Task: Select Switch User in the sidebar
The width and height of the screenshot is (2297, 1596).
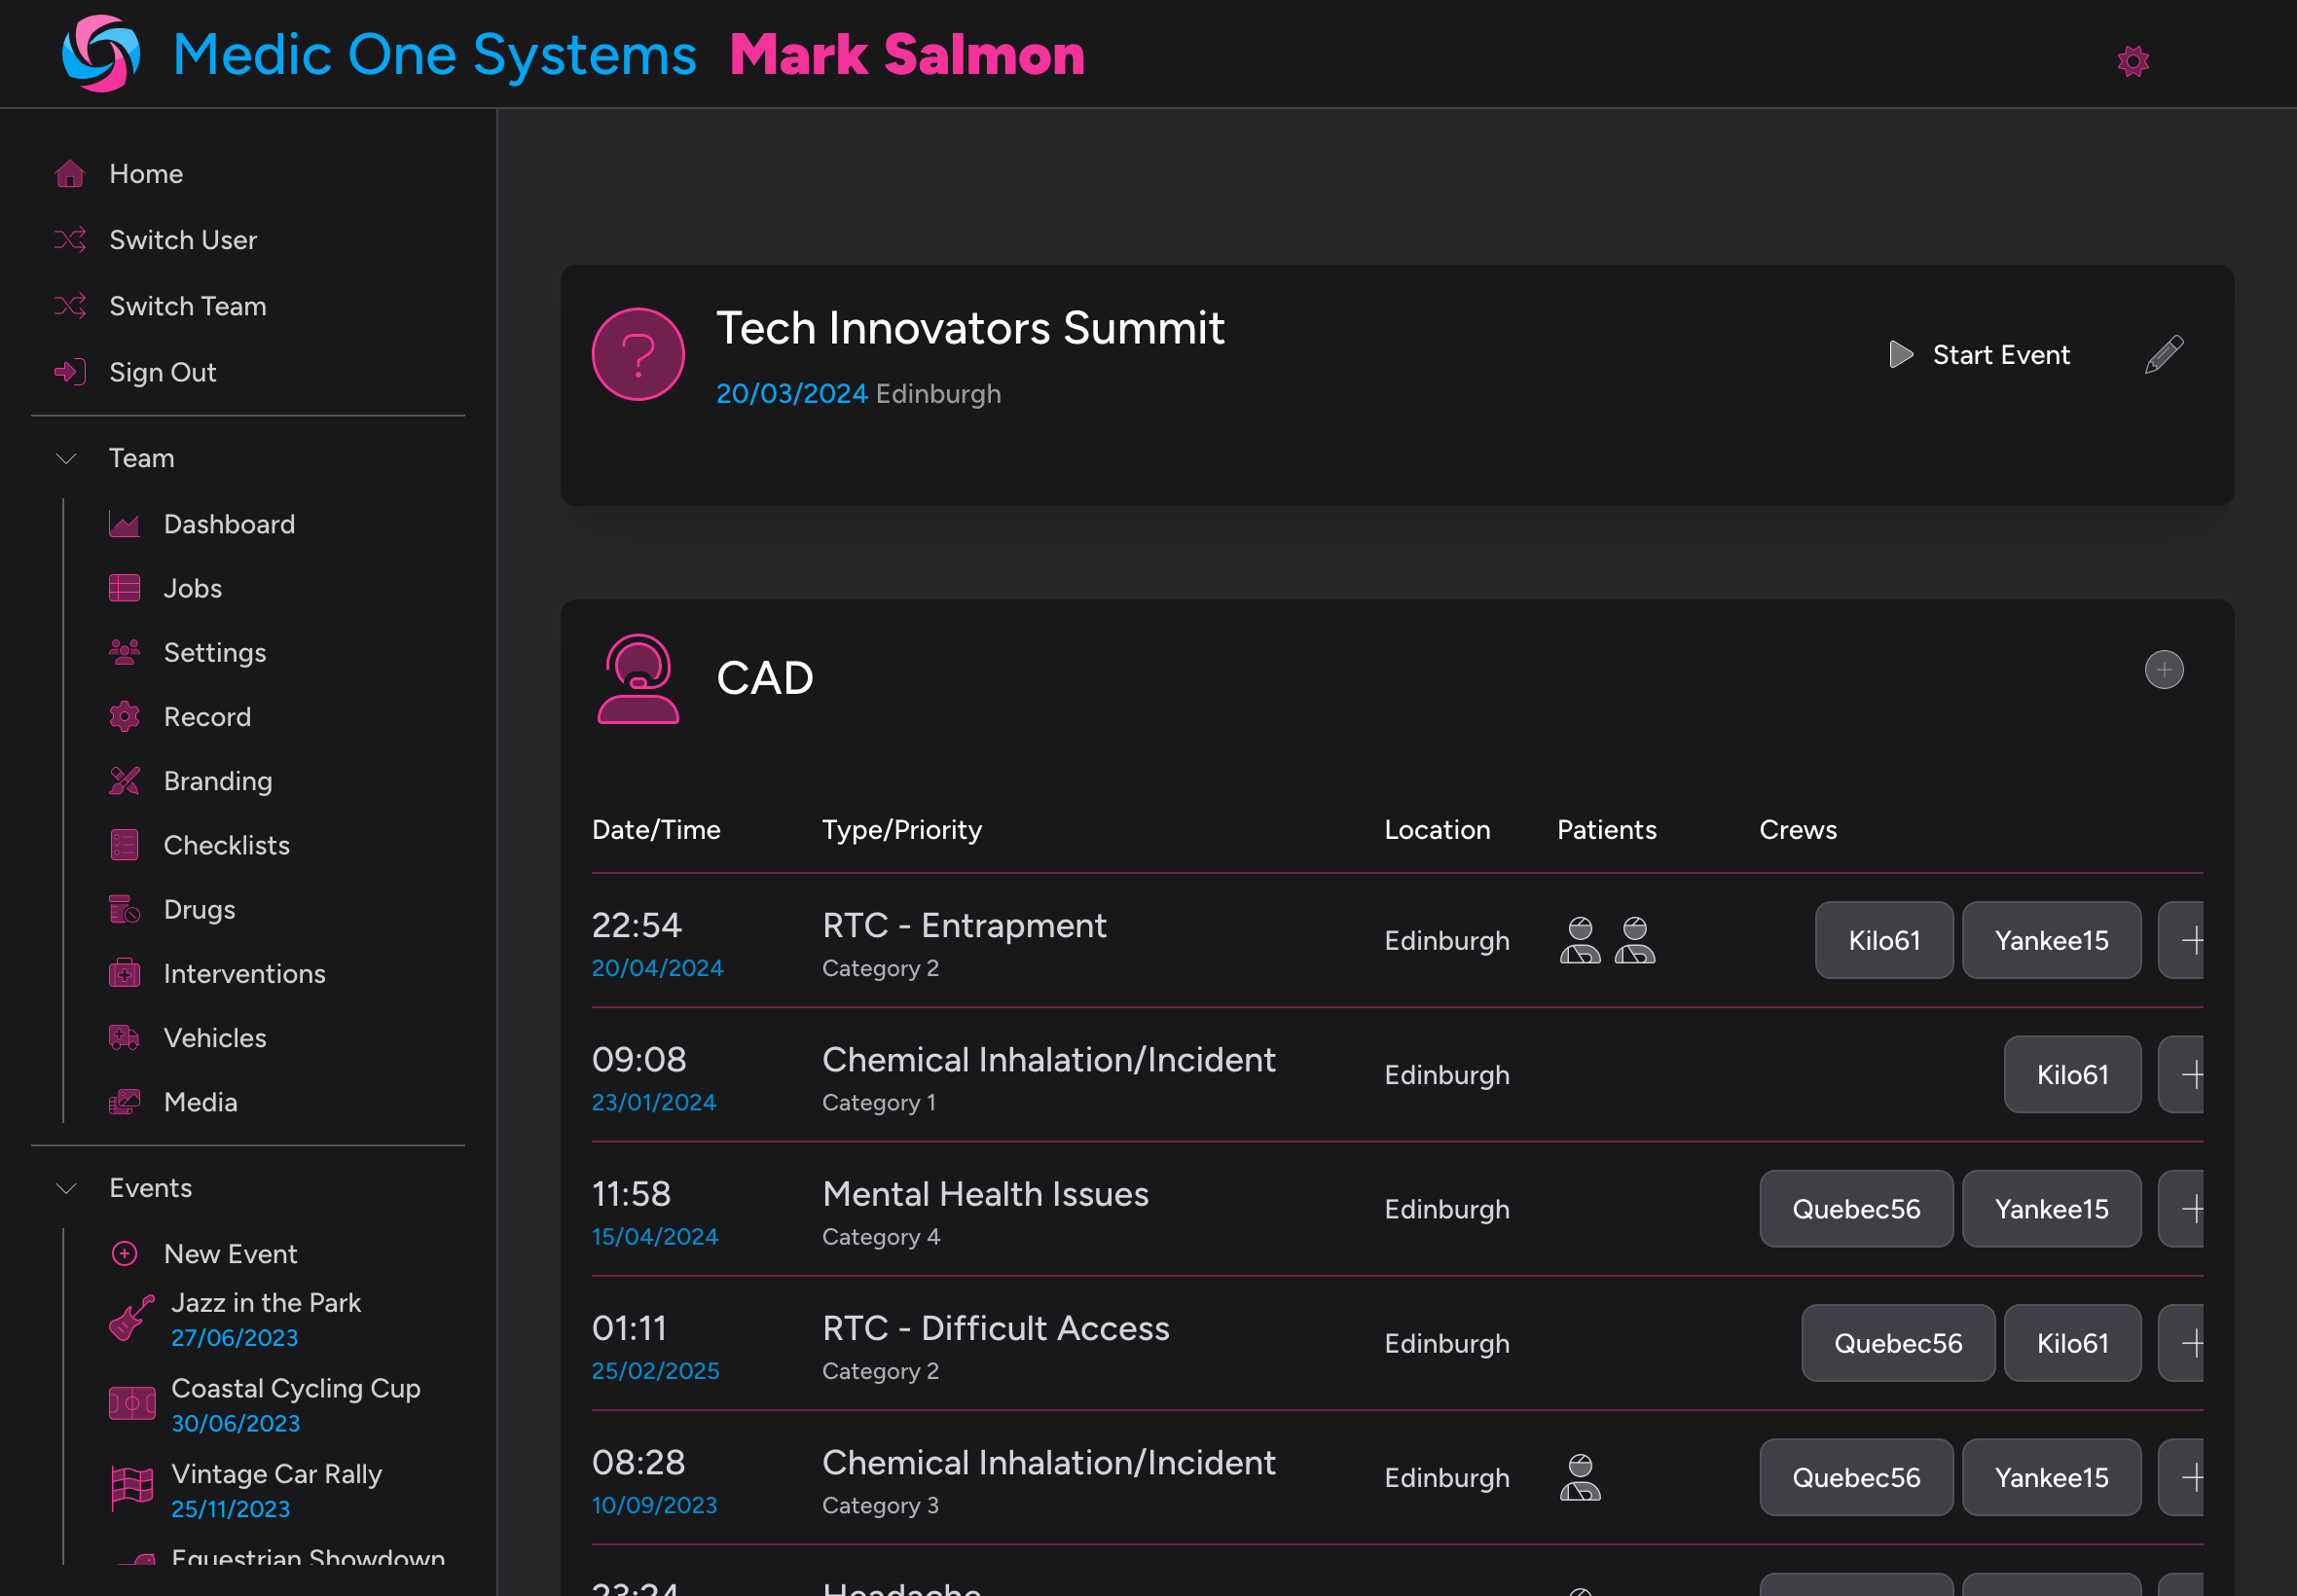Action: pos(182,240)
